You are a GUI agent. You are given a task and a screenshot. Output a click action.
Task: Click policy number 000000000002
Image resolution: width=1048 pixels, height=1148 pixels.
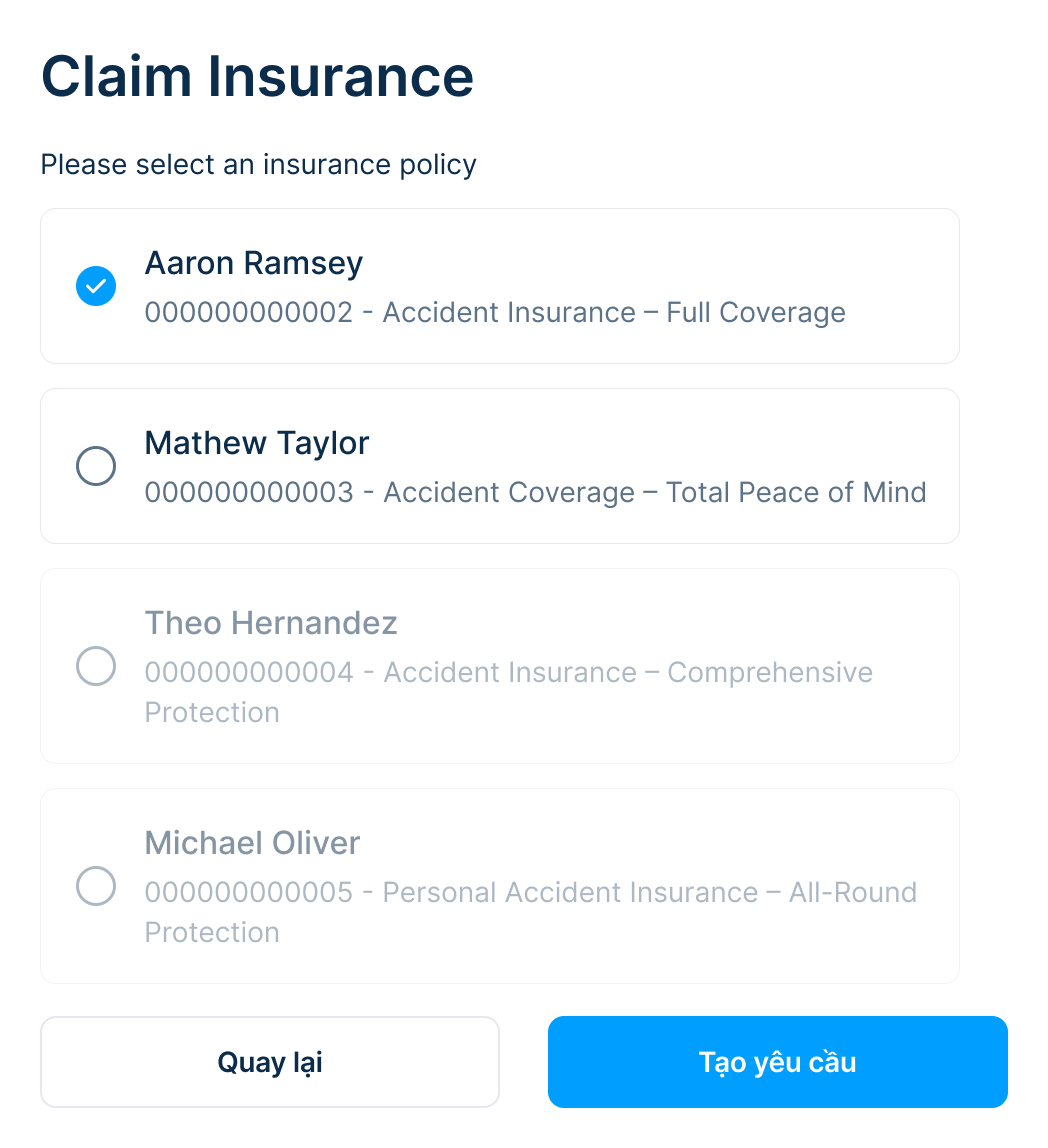coord(248,313)
